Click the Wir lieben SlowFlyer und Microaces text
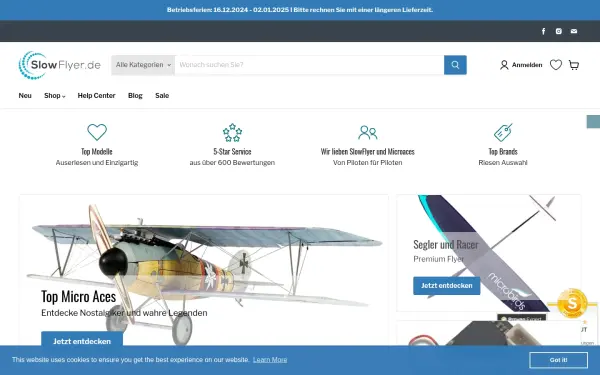Screen dimensions: 600x375 (368, 152)
